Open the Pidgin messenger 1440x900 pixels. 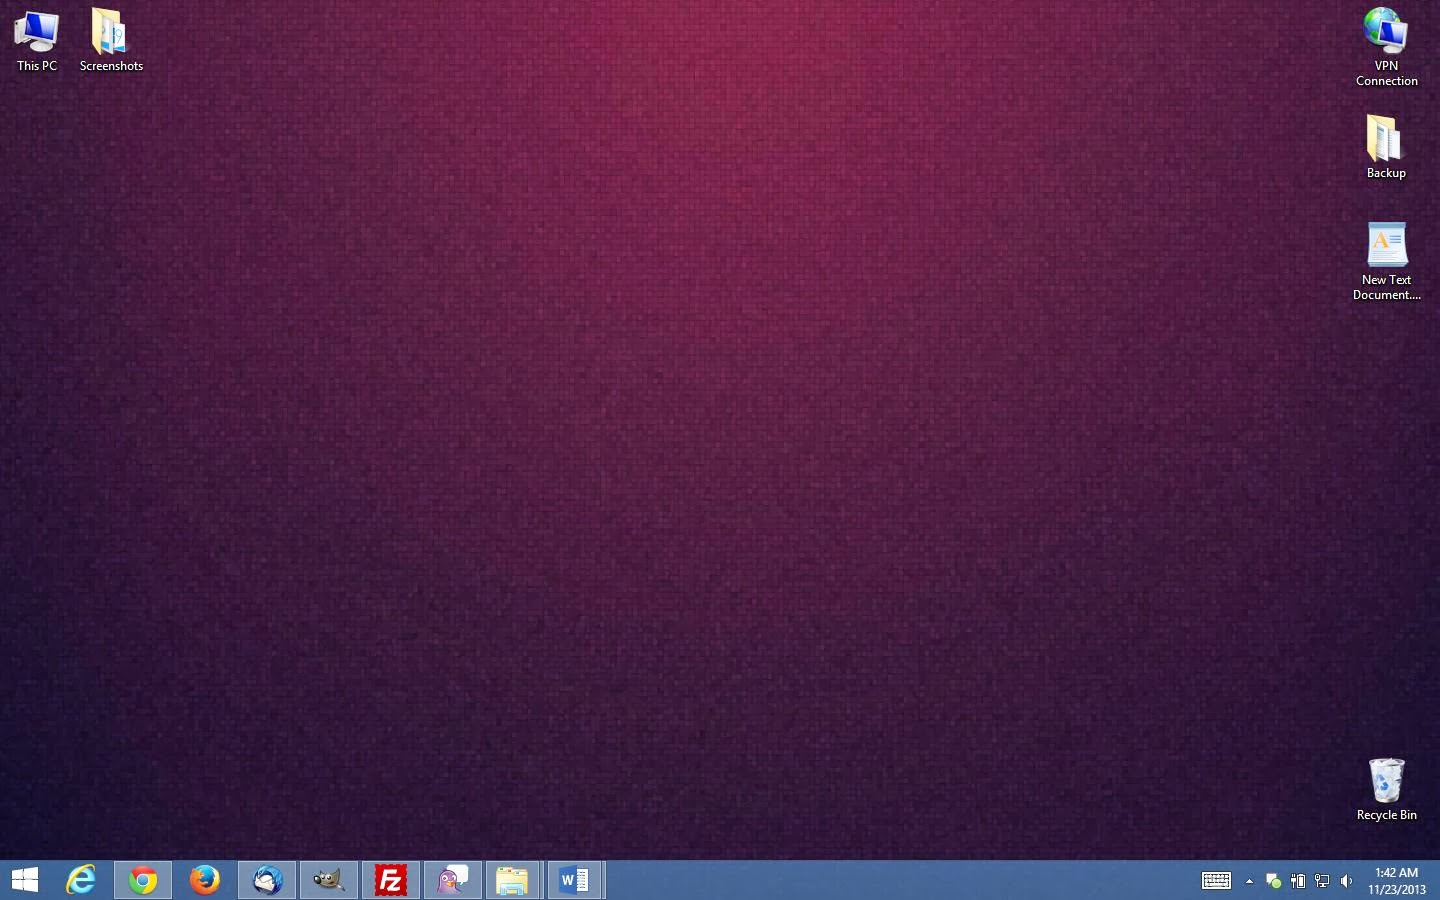coord(453,880)
